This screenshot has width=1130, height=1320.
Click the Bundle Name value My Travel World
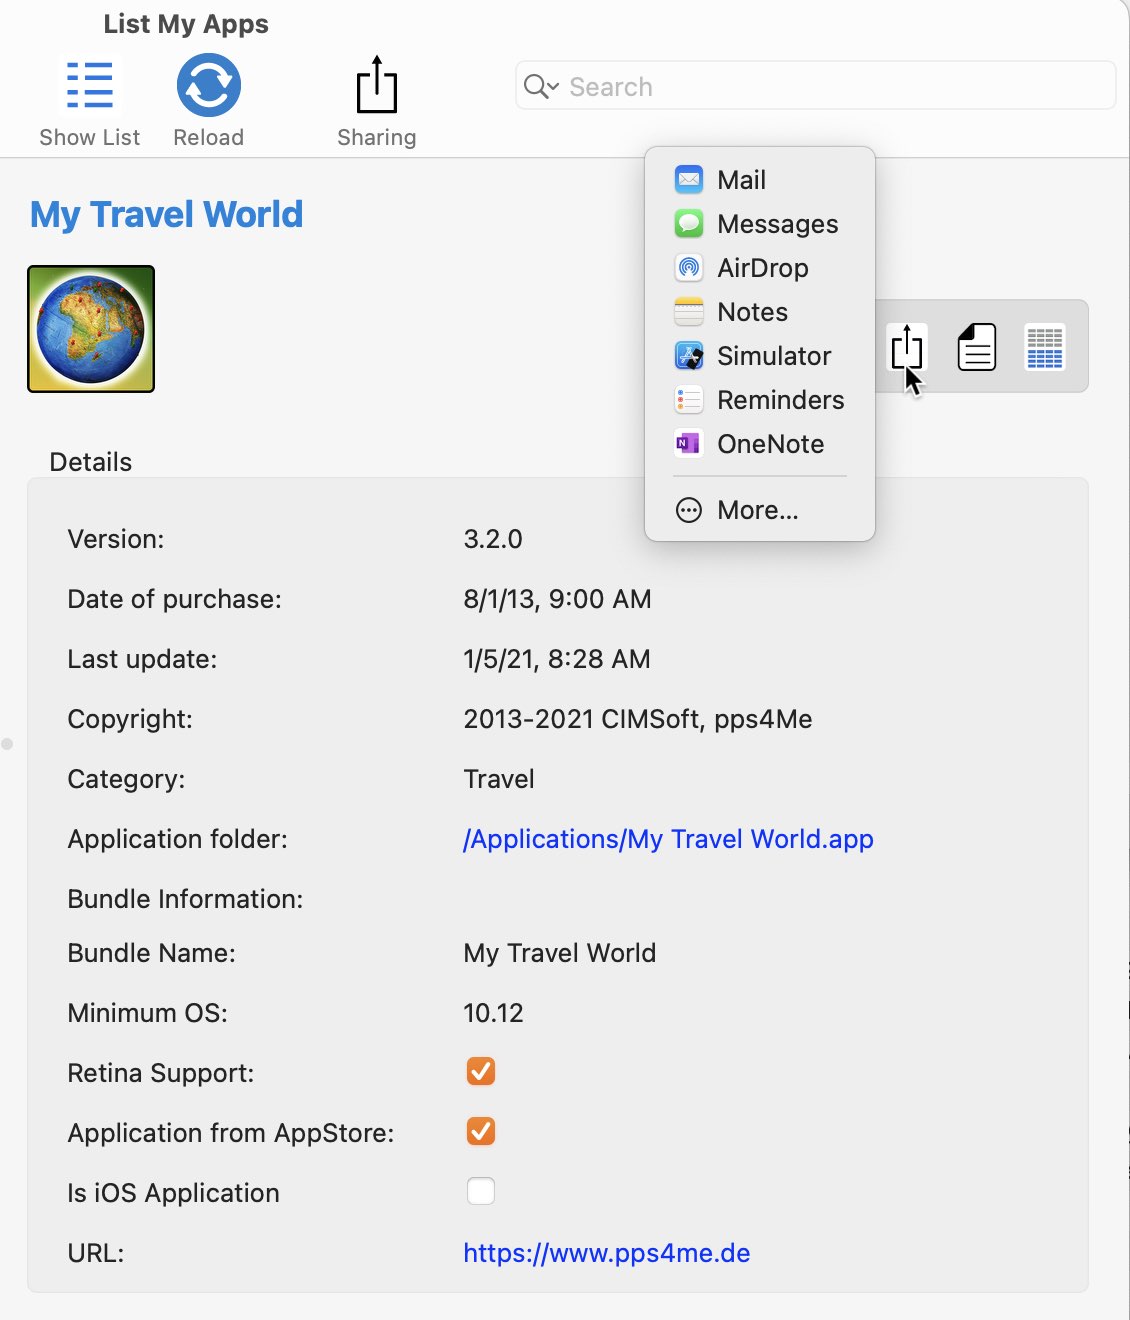click(x=560, y=953)
